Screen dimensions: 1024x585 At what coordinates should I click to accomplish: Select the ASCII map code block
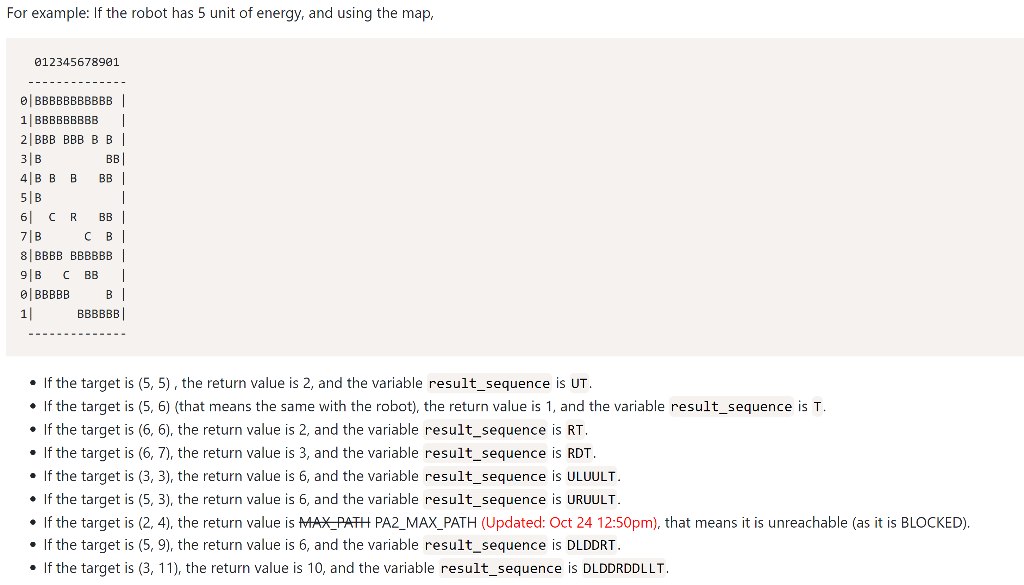[300, 195]
